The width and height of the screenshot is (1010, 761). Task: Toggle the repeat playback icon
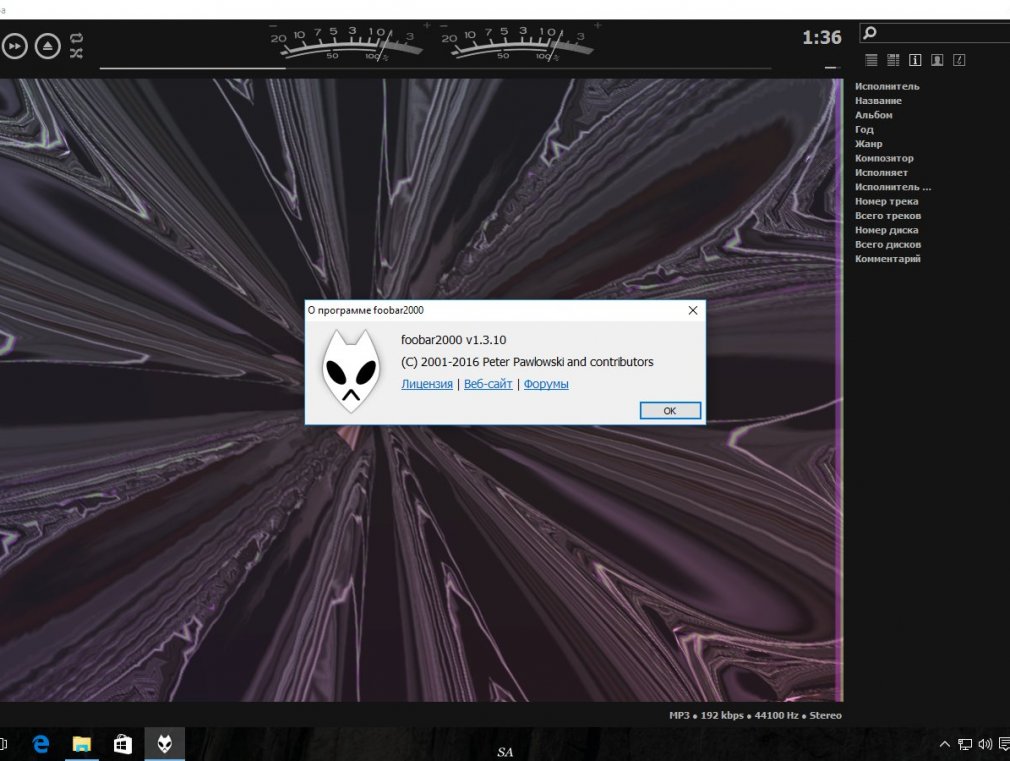tap(76, 38)
